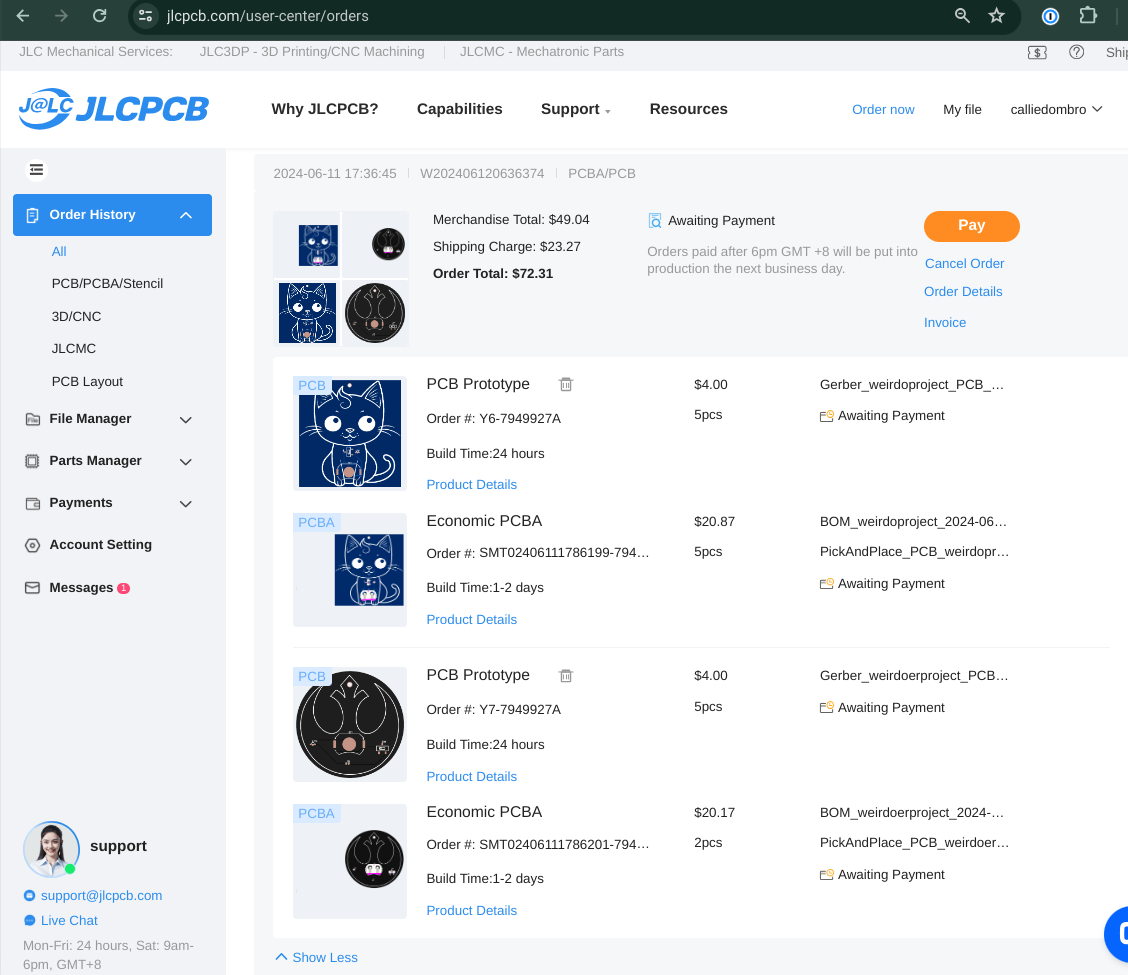Open My file link
This screenshot has width=1128, height=975.
pyautogui.click(x=962, y=109)
